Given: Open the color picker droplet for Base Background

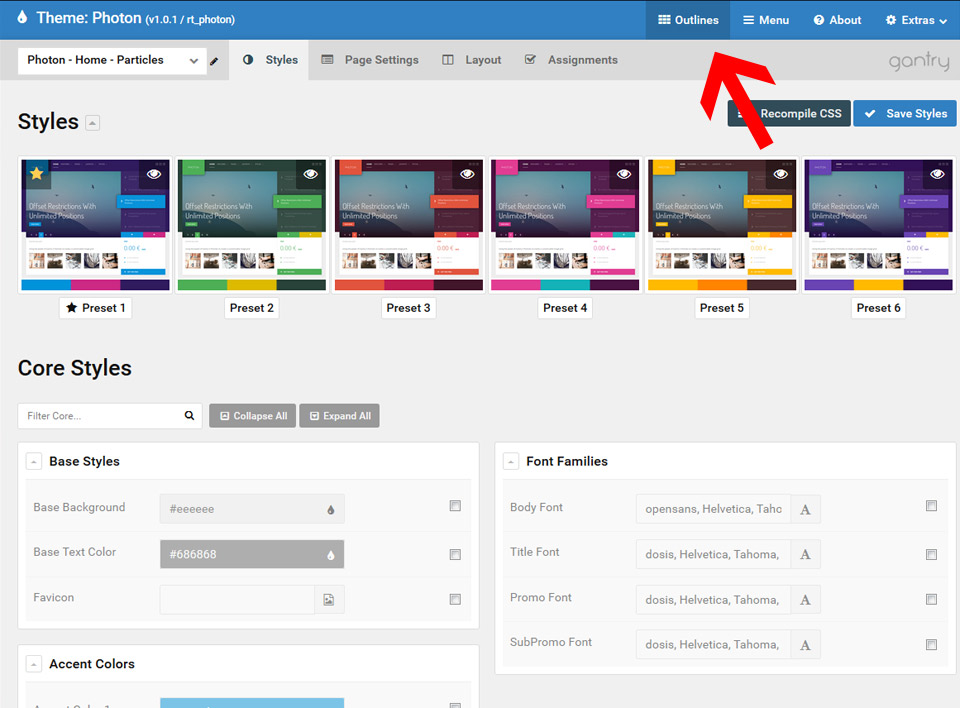Looking at the screenshot, I should (331, 510).
